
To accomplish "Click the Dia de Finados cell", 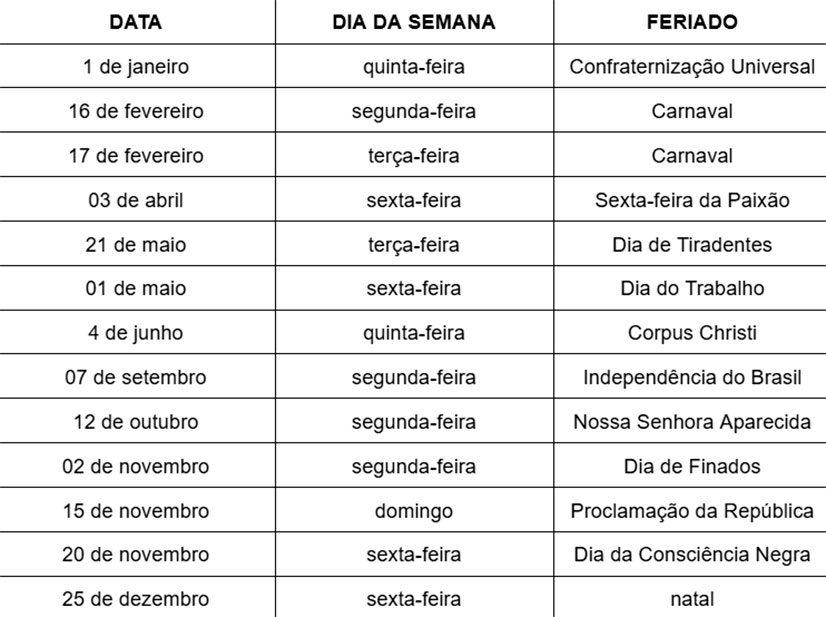I will click(691, 466).
